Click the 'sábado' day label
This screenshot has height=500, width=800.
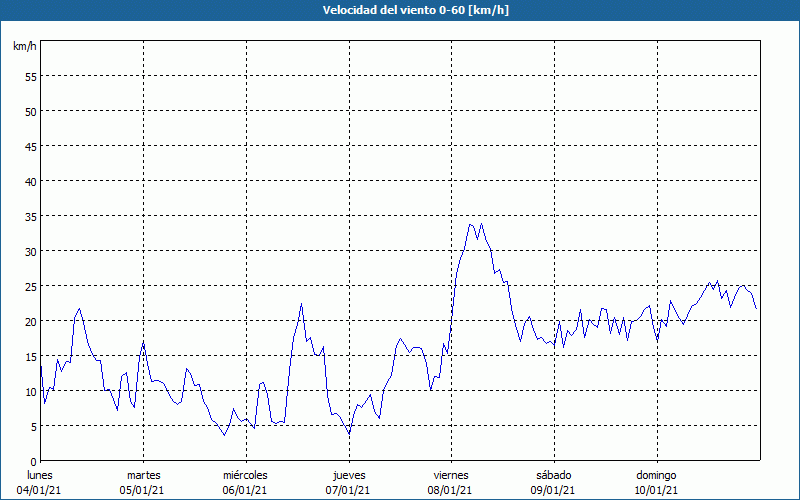[554, 476]
